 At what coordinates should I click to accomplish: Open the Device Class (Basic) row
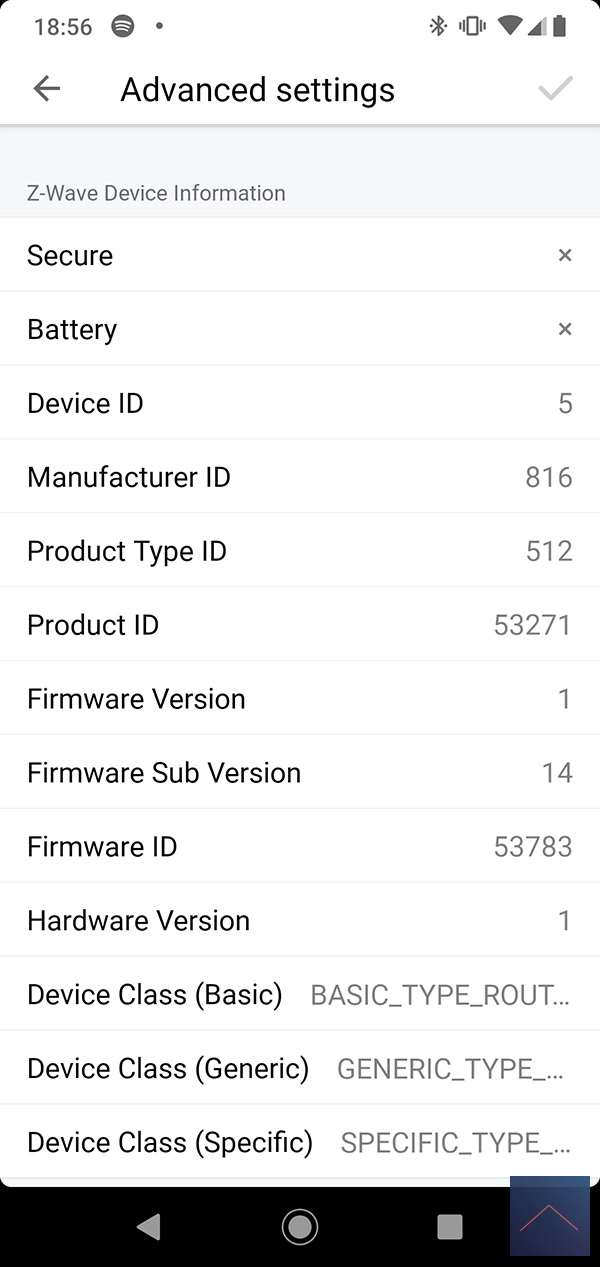point(300,994)
